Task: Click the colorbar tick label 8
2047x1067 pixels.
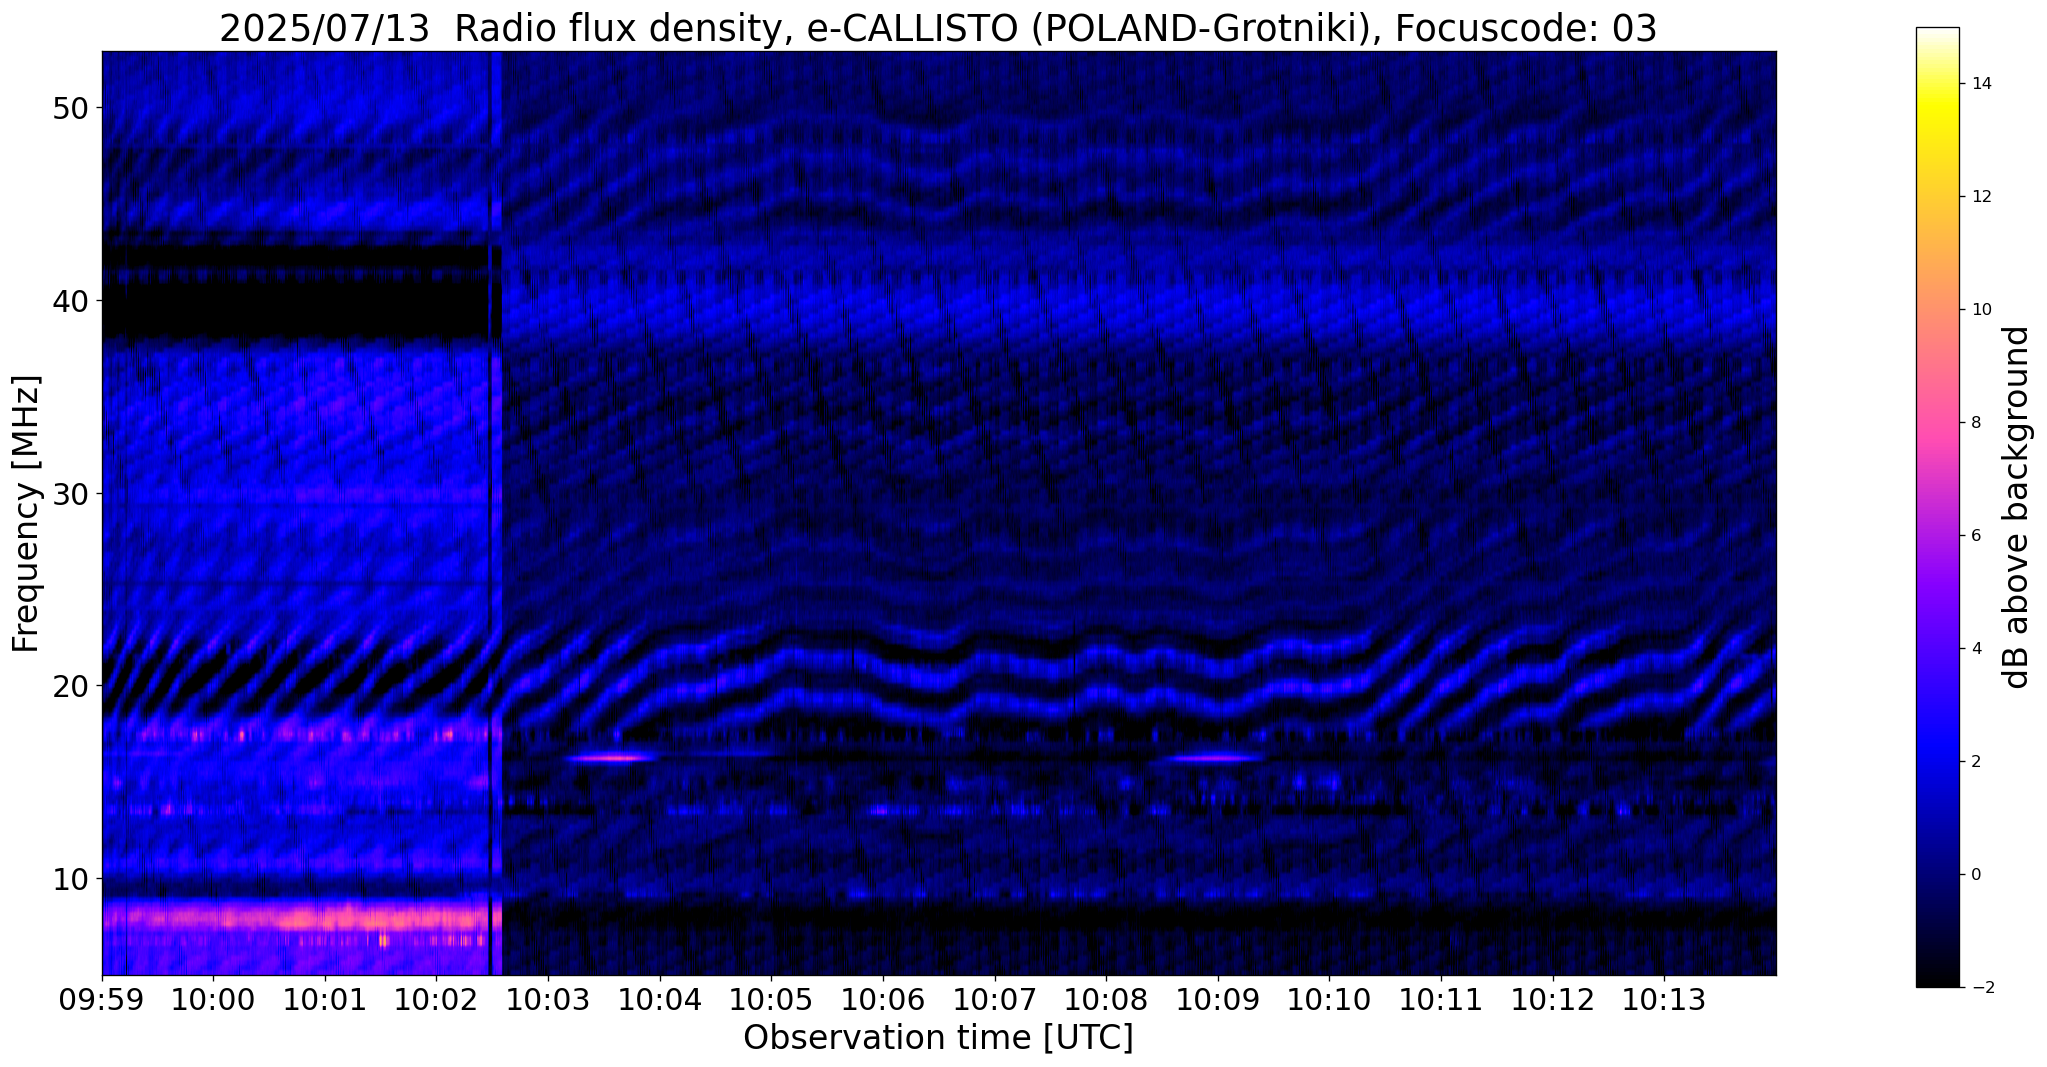Action: 1976,423
